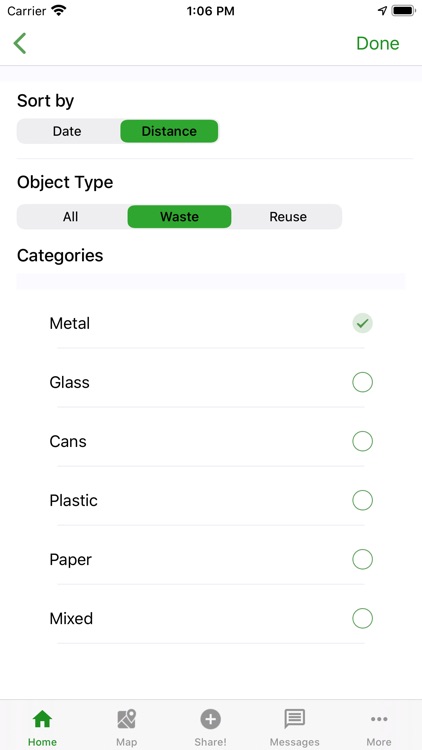Image resolution: width=422 pixels, height=750 pixels.
Task: Tap the Wi-Fi icon in status bar
Action: click(x=59, y=11)
